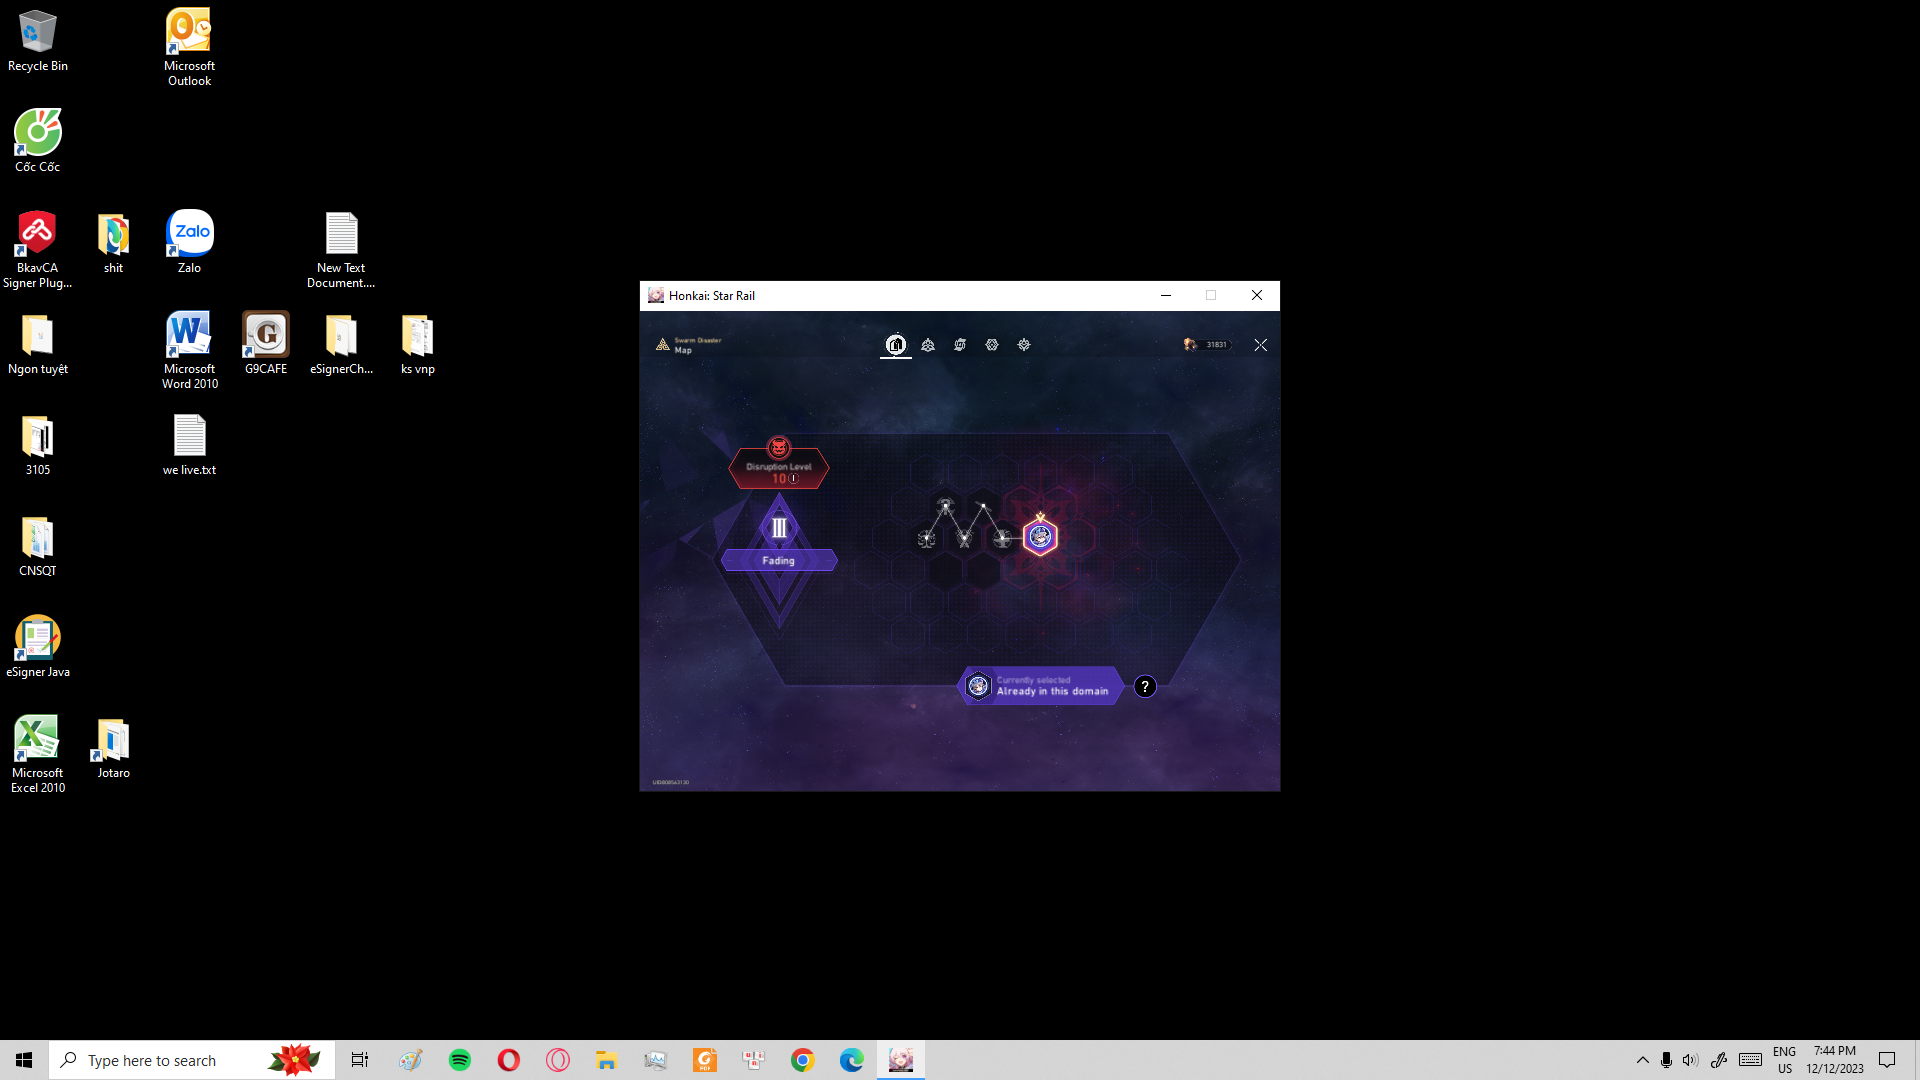Viewport: 1920px width, 1080px height.
Task: Select the Map tab icon in top bar
Action: 896,345
